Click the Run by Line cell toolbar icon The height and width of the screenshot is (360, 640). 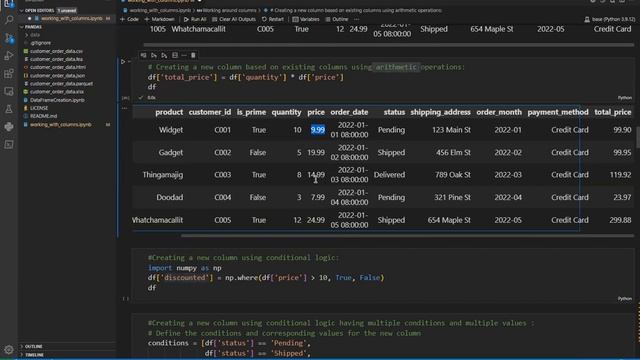pos(143,55)
